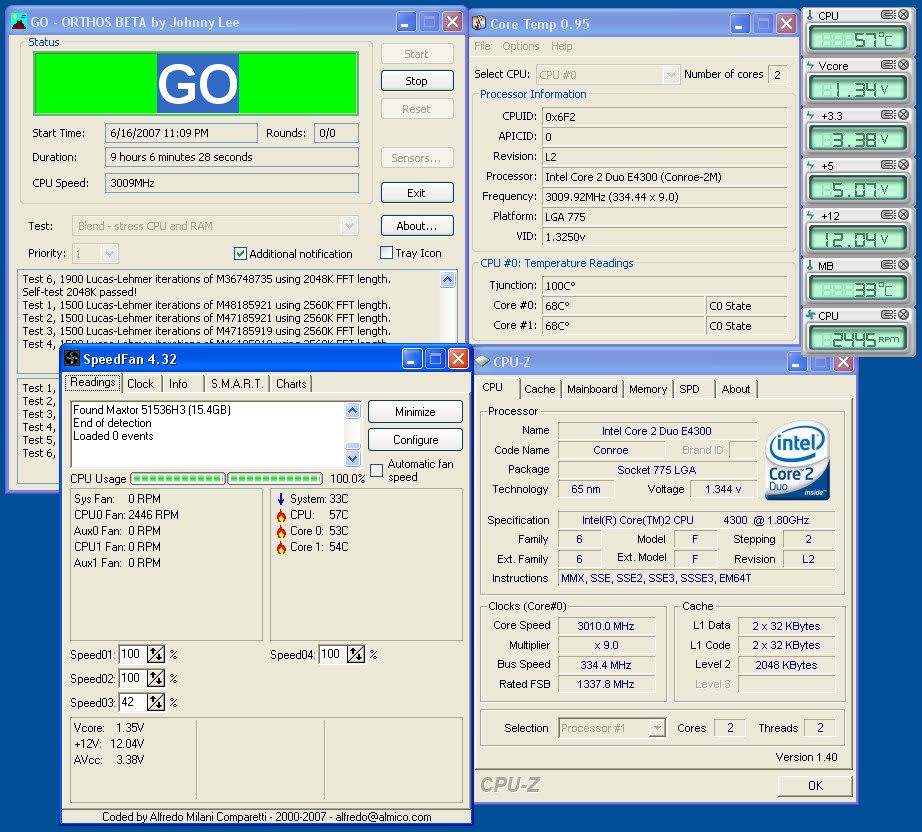
Task: Click the Intel Core 2 Duo logo
Action: (x=797, y=460)
